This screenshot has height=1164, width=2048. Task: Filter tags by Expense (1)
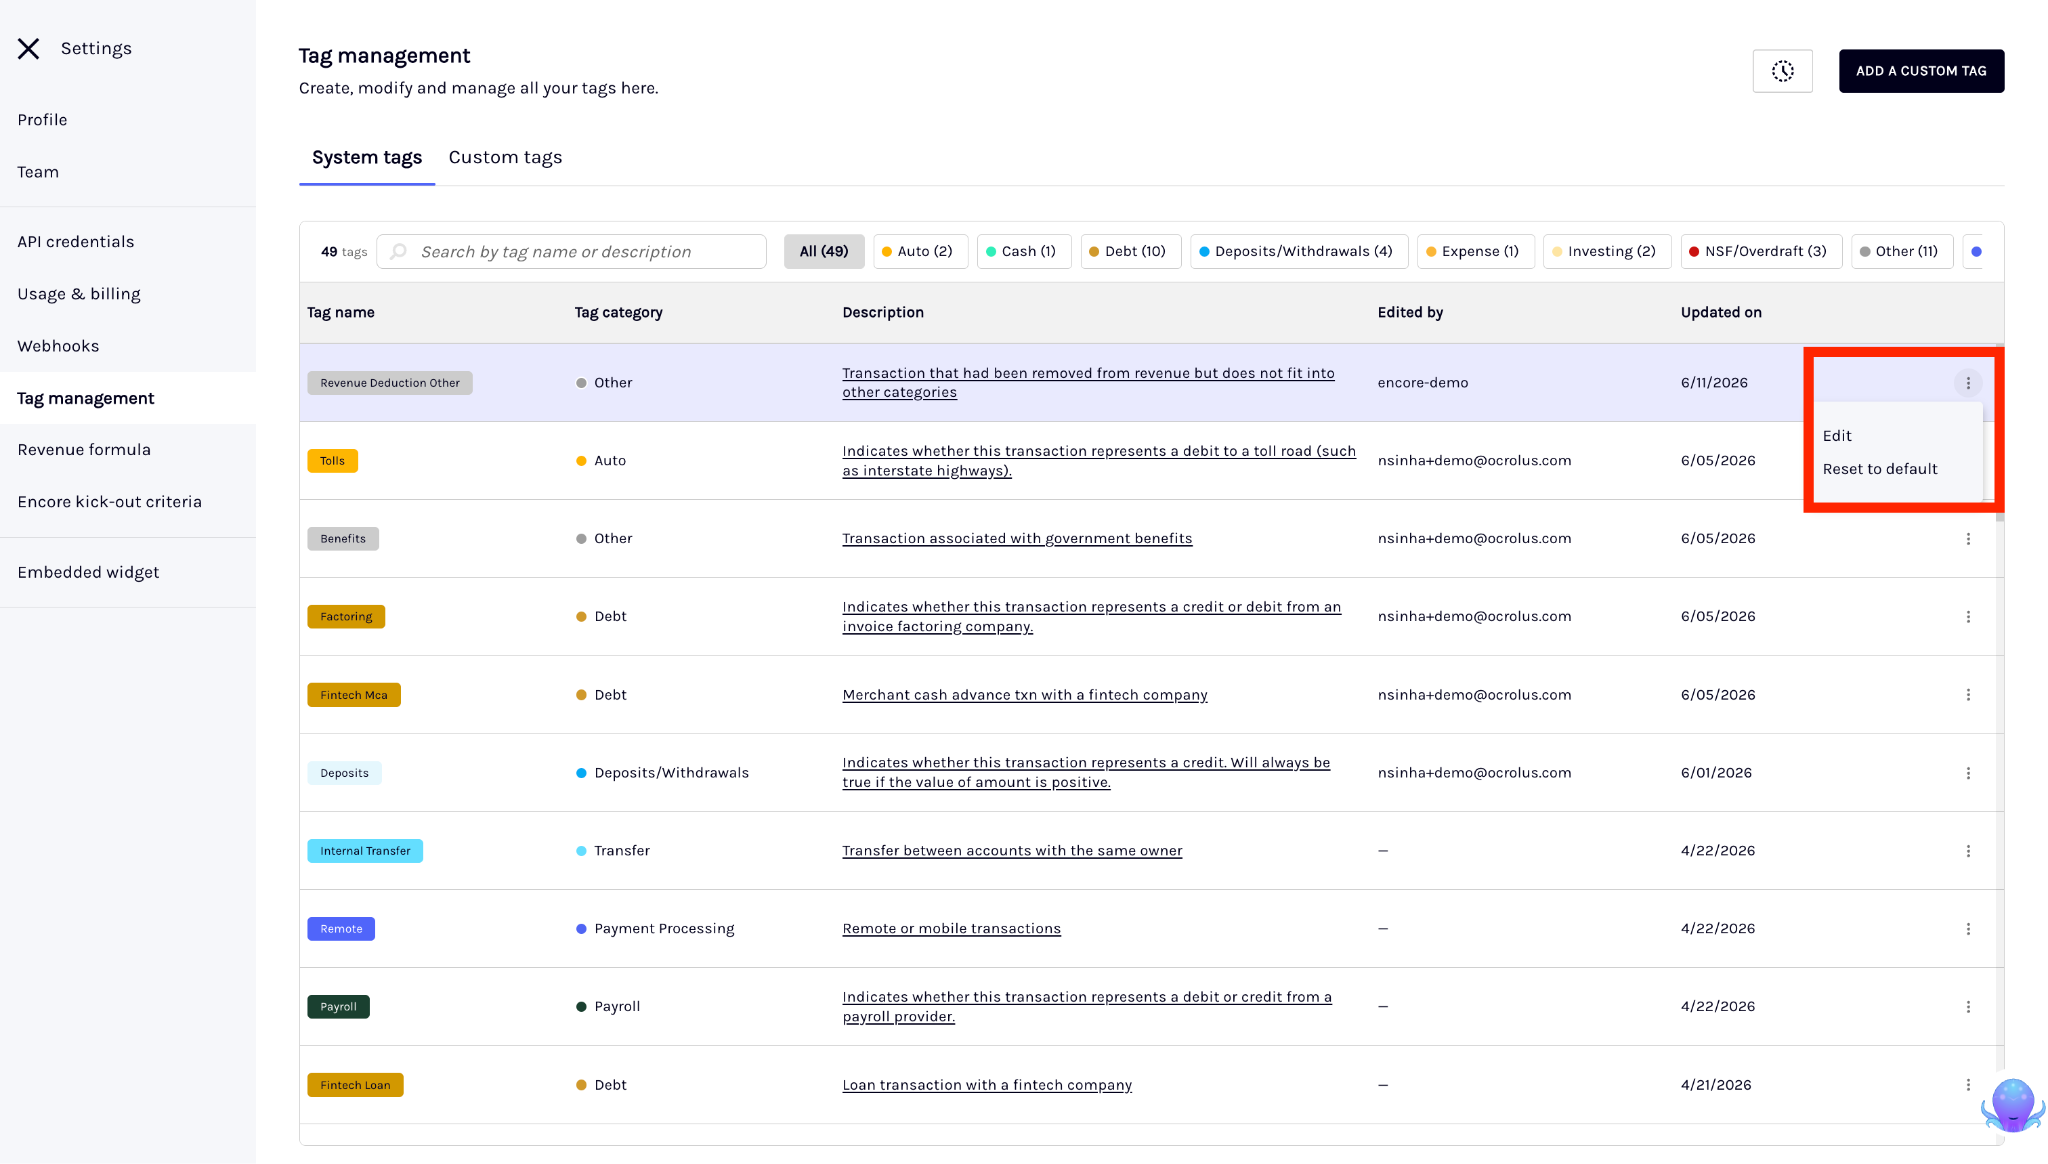tap(1476, 252)
